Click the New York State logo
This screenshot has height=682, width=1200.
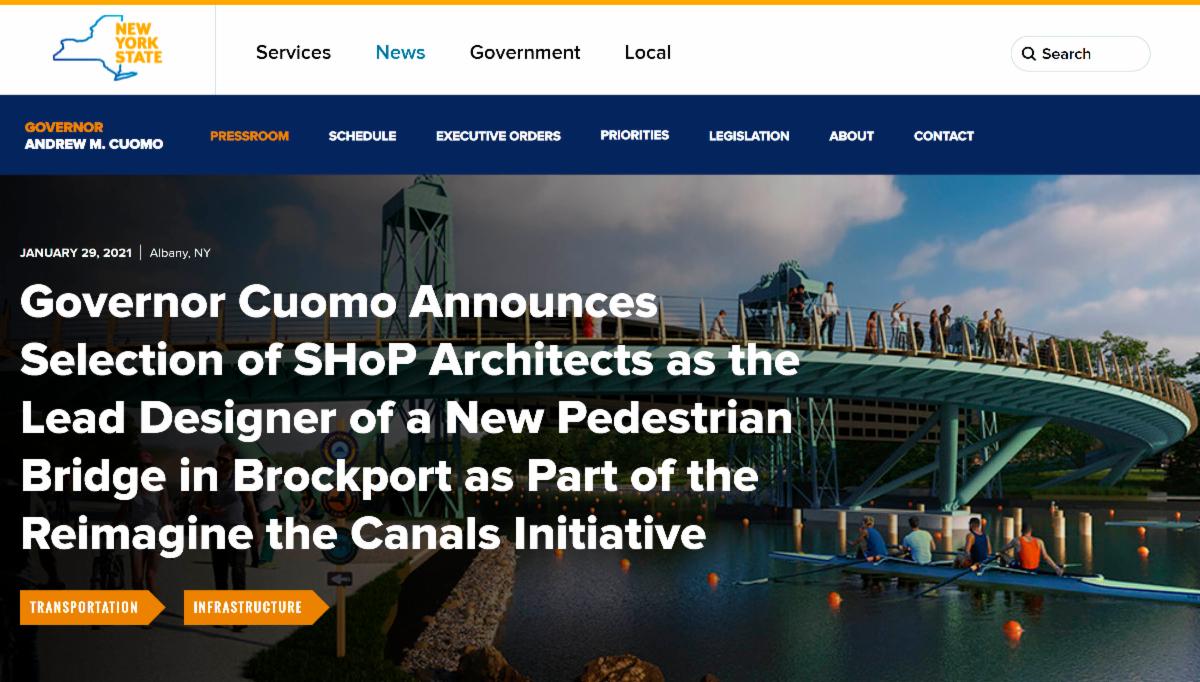pos(108,48)
